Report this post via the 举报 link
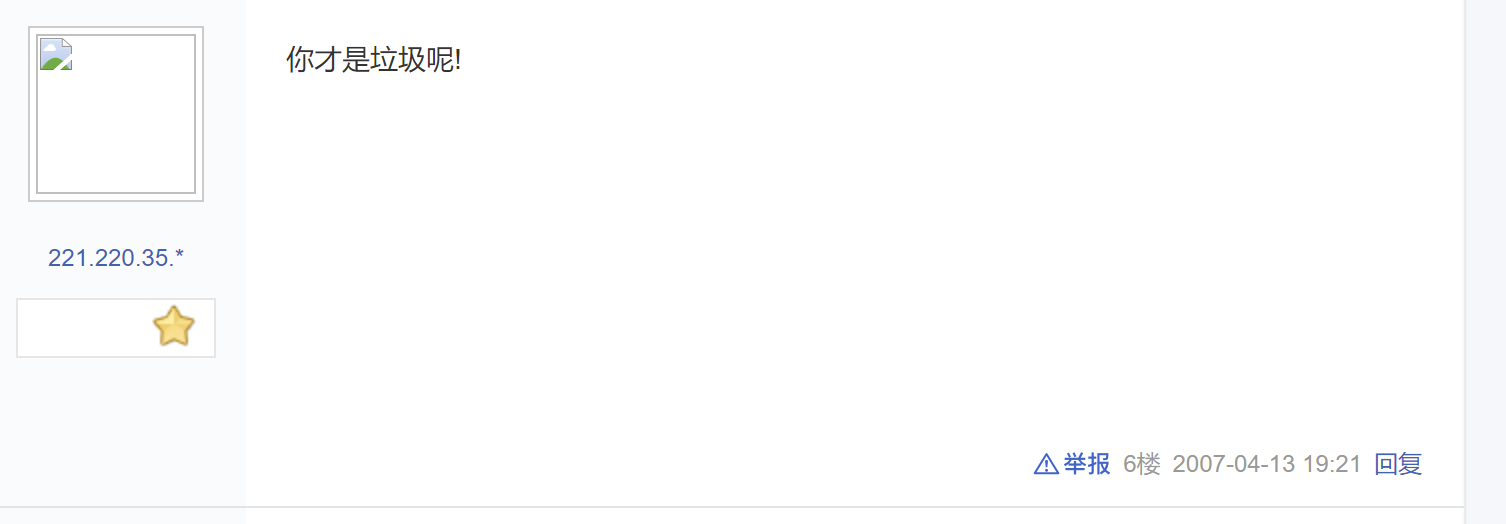Screen dimensions: 1506x524 (x=1086, y=464)
